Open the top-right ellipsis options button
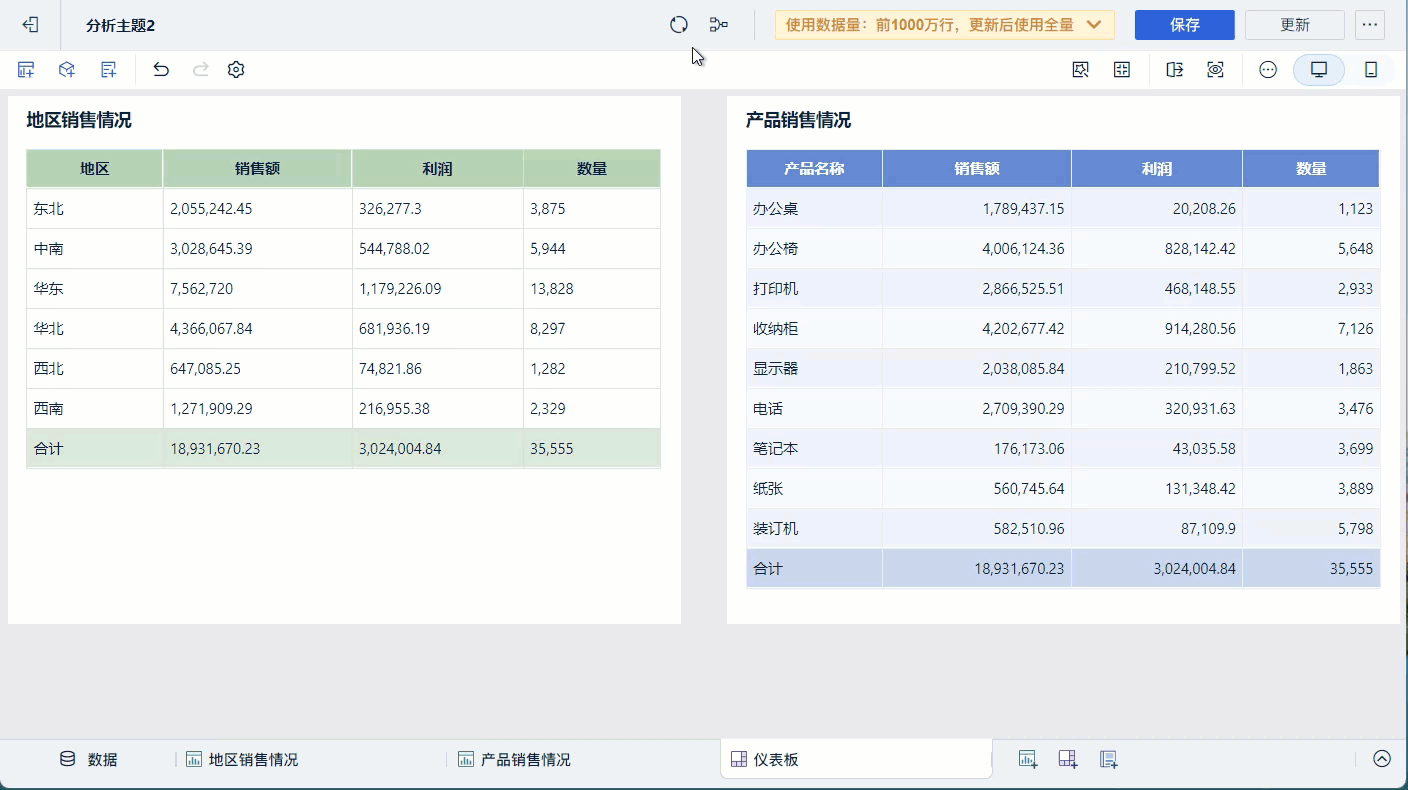The image size is (1408, 790). tap(1370, 25)
